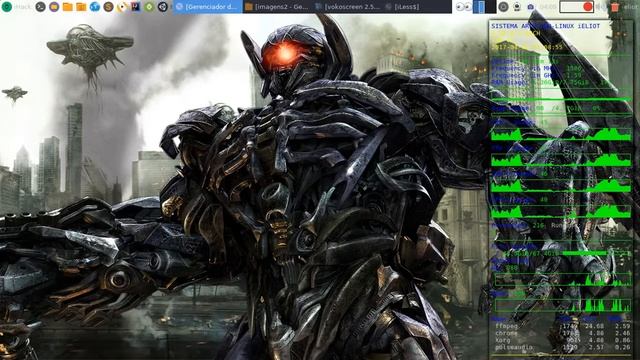Click the chrome process row in conky
Viewport: 640px width, 360px height.
562,333
